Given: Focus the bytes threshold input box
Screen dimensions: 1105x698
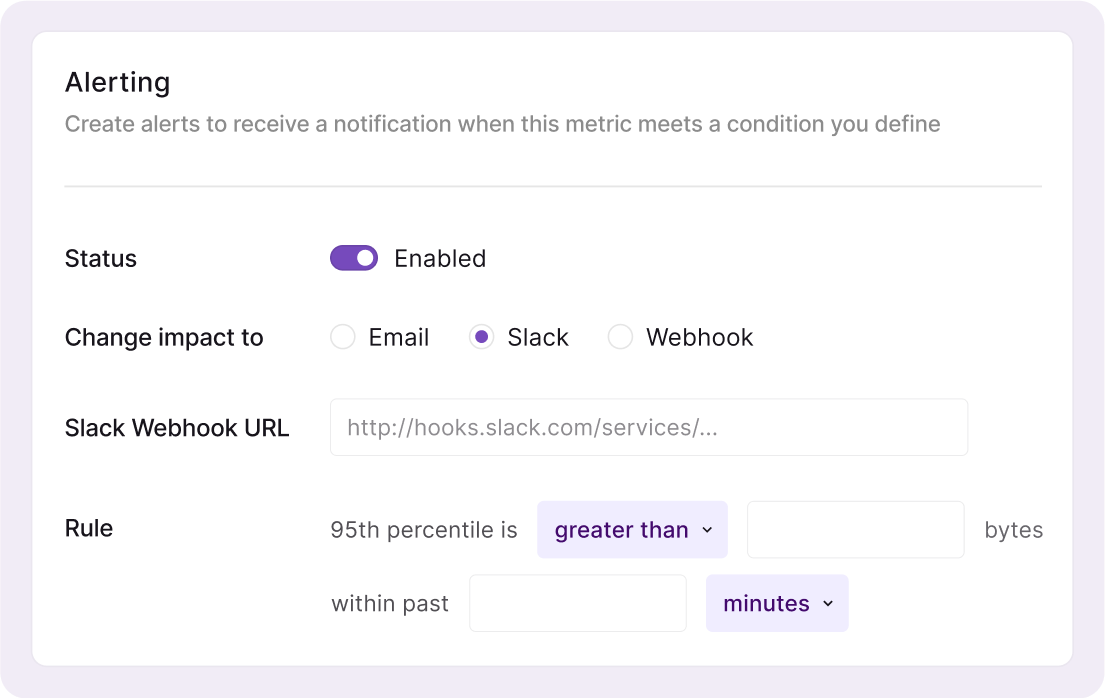Looking at the screenshot, I should coord(855,530).
